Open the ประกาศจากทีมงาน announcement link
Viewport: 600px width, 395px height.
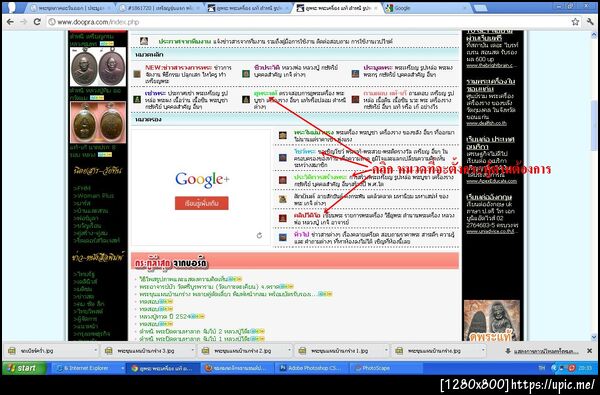click(x=185, y=41)
